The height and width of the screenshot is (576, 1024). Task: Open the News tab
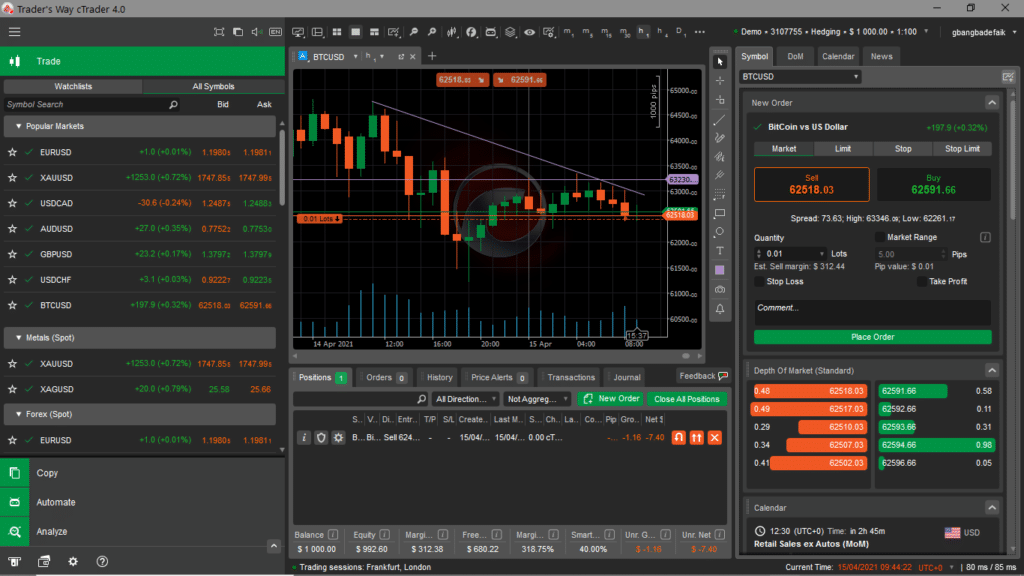(881, 56)
